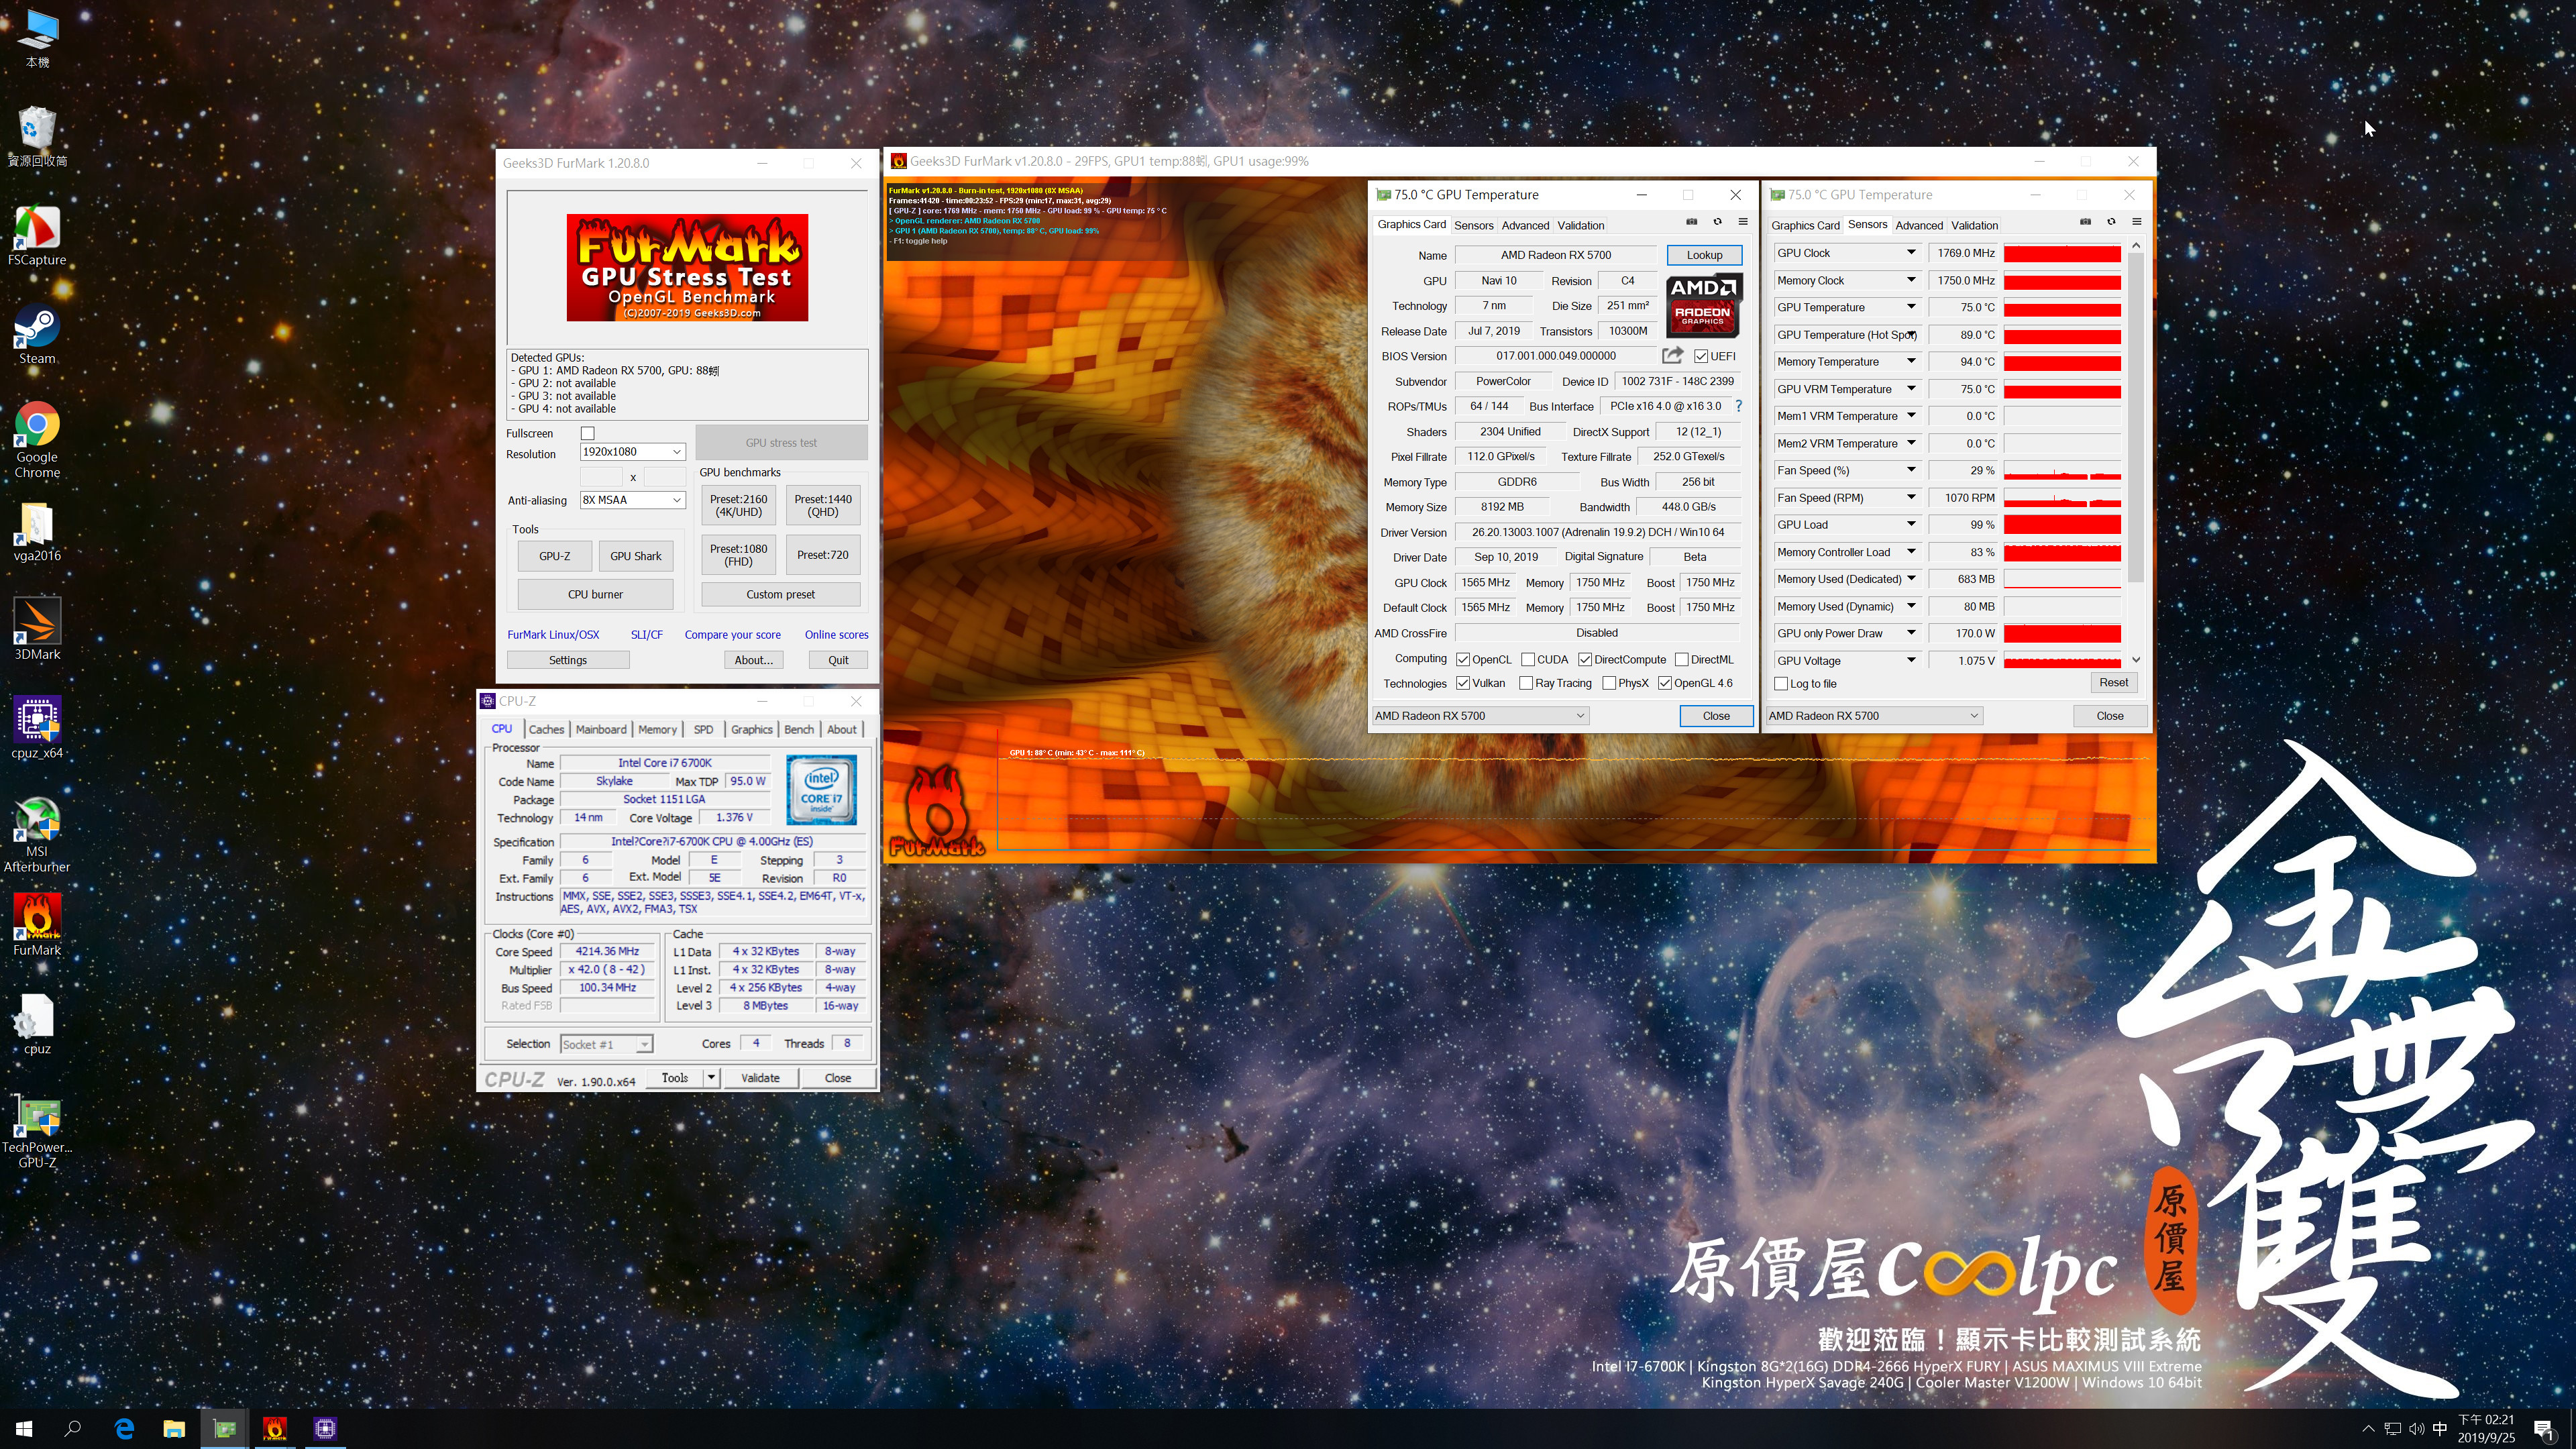Viewport: 2576px width, 1449px height.
Task: Click the GPU Temperature red sensor graph
Action: click(2062, 308)
